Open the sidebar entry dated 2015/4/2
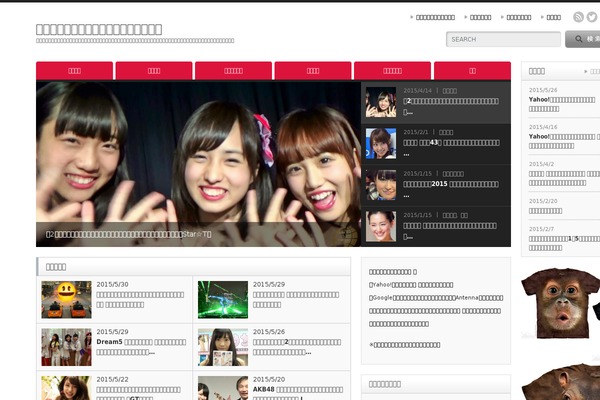 564,178
